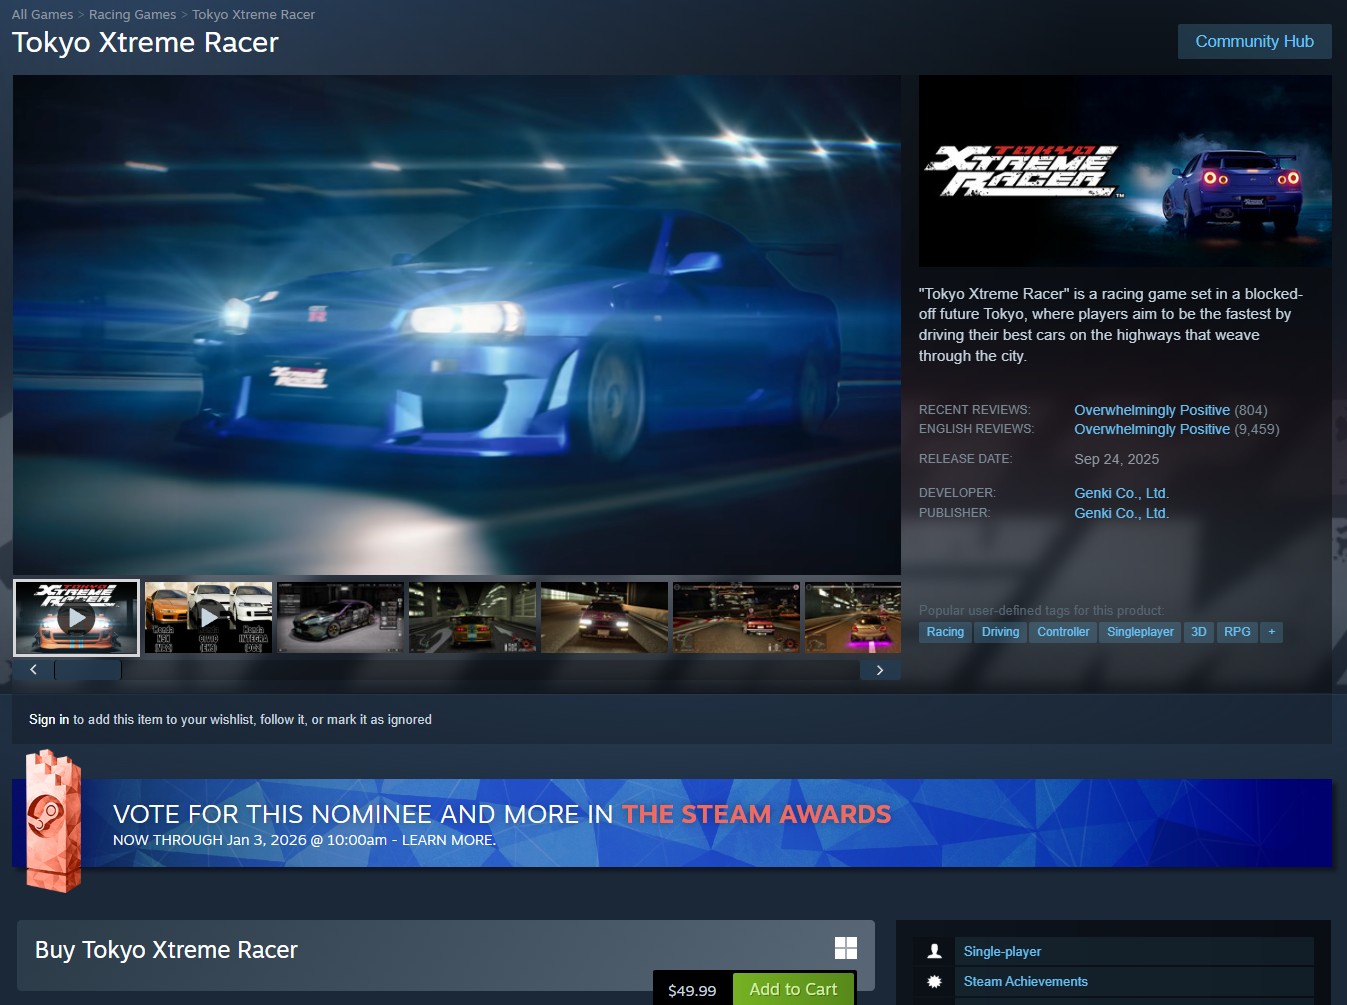Open the Steam Awards vote banner
This screenshot has height=1005, width=1347.
(672, 823)
